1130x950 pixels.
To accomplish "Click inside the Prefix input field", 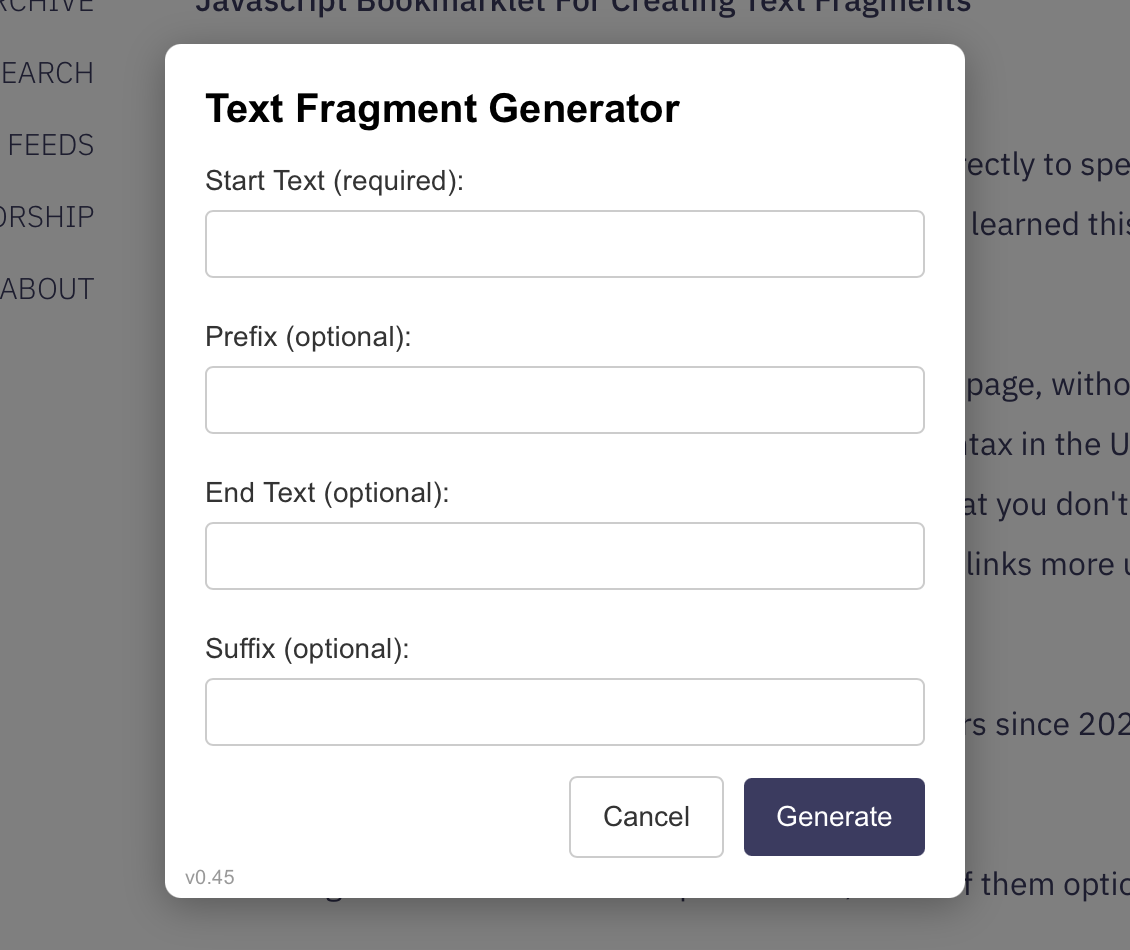I will [x=564, y=399].
